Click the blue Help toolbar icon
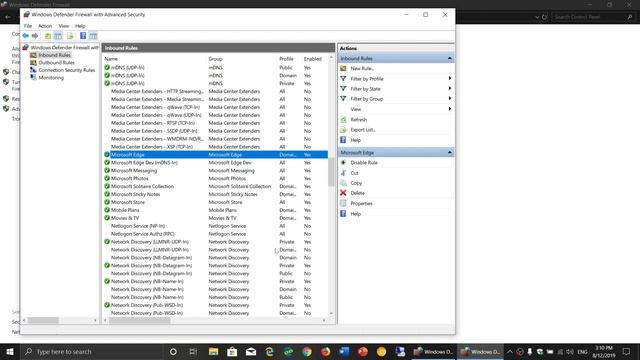The image size is (640, 360). click(83, 36)
